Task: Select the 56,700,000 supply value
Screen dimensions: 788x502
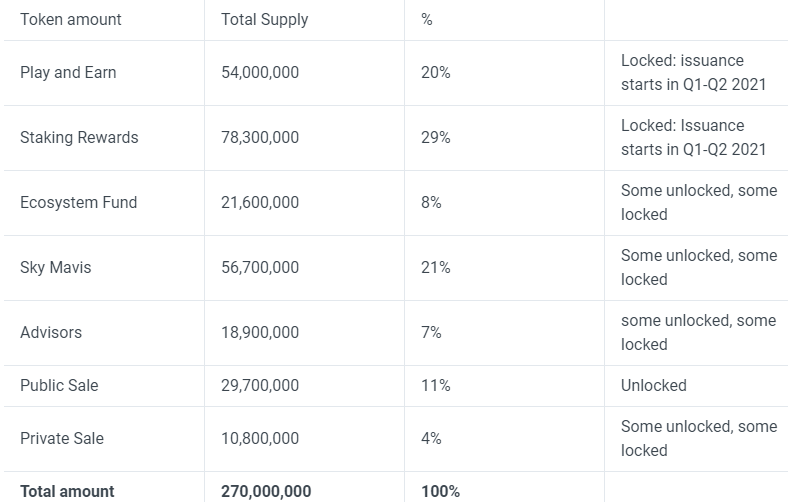Action: (x=260, y=267)
